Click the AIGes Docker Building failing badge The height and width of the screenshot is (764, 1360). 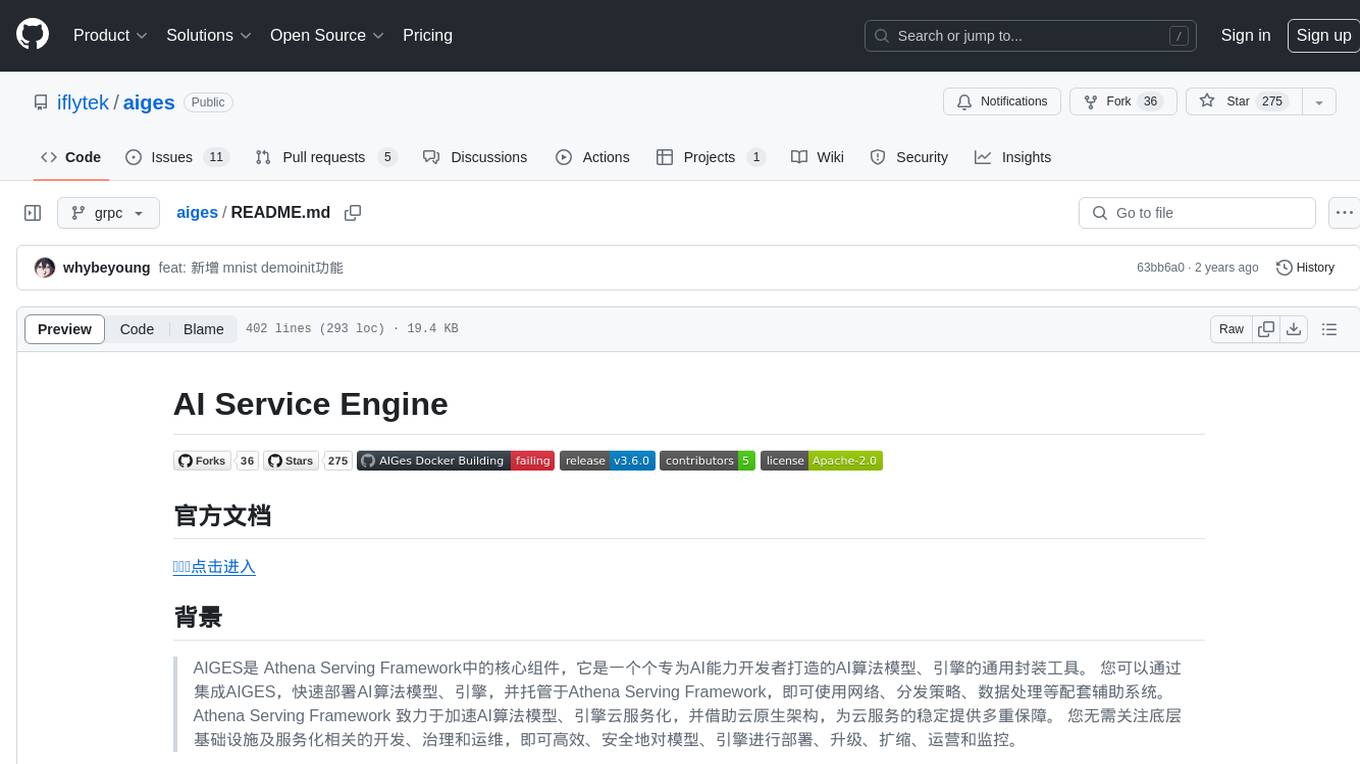point(455,461)
